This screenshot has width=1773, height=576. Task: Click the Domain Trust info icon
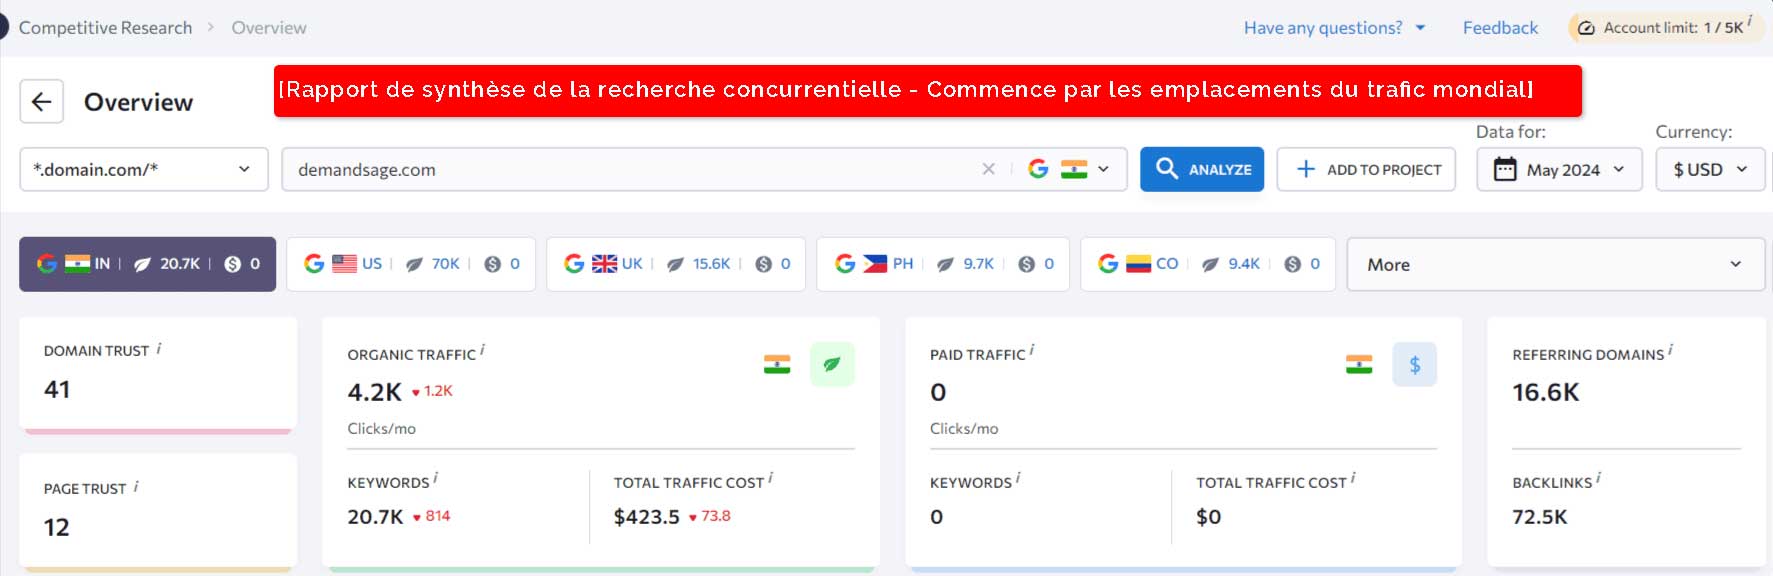(159, 348)
